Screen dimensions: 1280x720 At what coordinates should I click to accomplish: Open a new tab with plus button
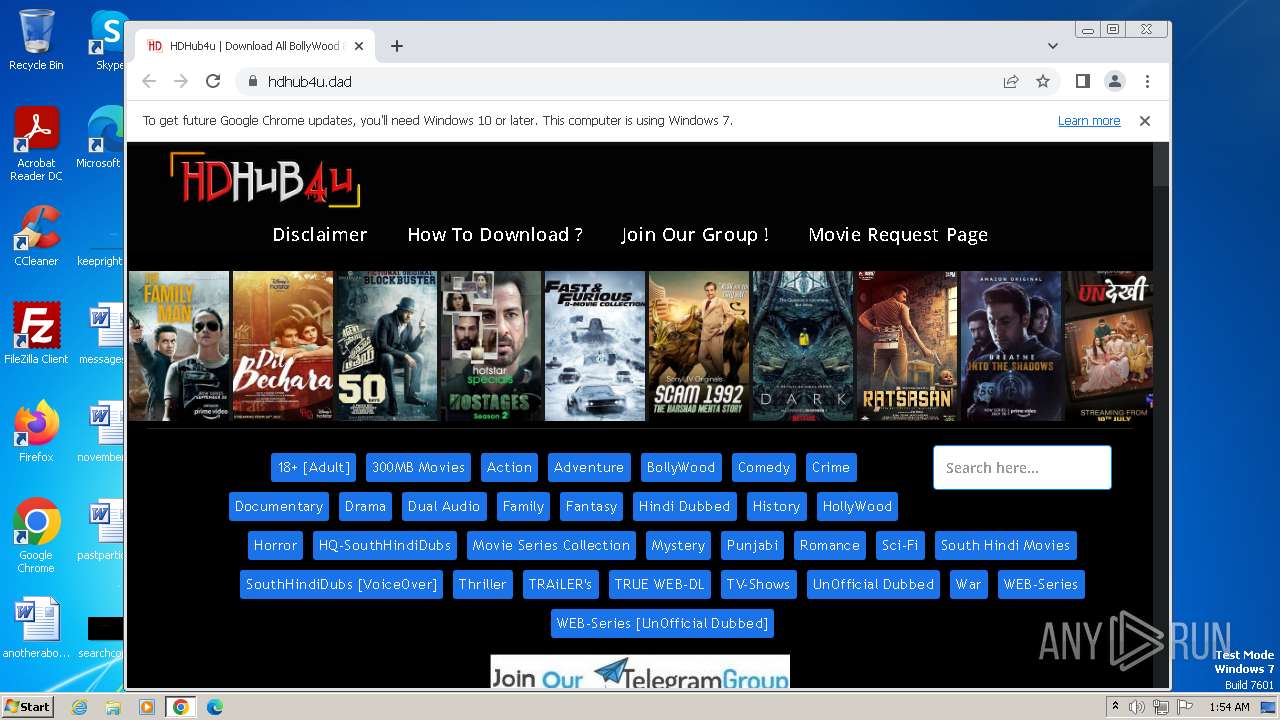pos(397,46)
